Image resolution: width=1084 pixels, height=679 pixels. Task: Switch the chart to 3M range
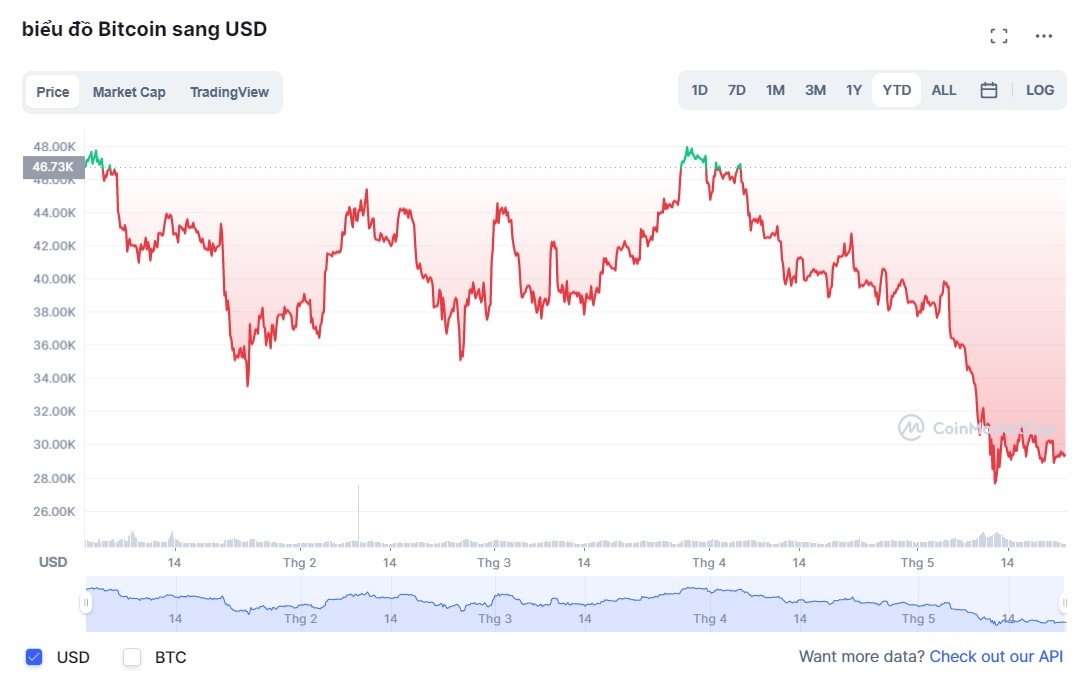click(815, 90)
